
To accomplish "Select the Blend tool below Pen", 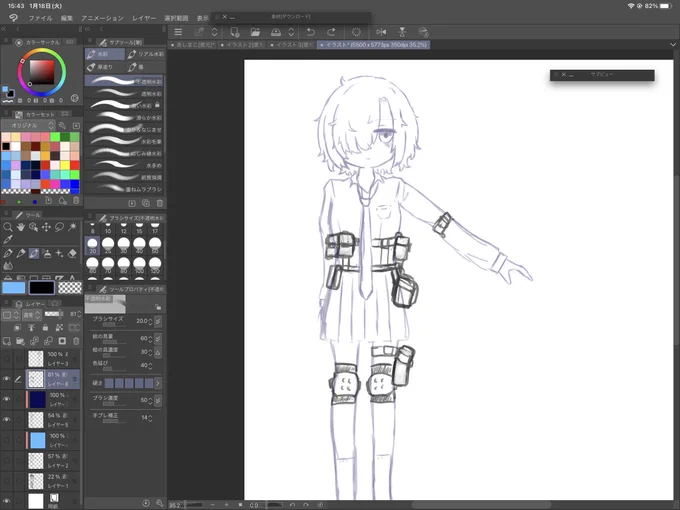I will 7,266.
